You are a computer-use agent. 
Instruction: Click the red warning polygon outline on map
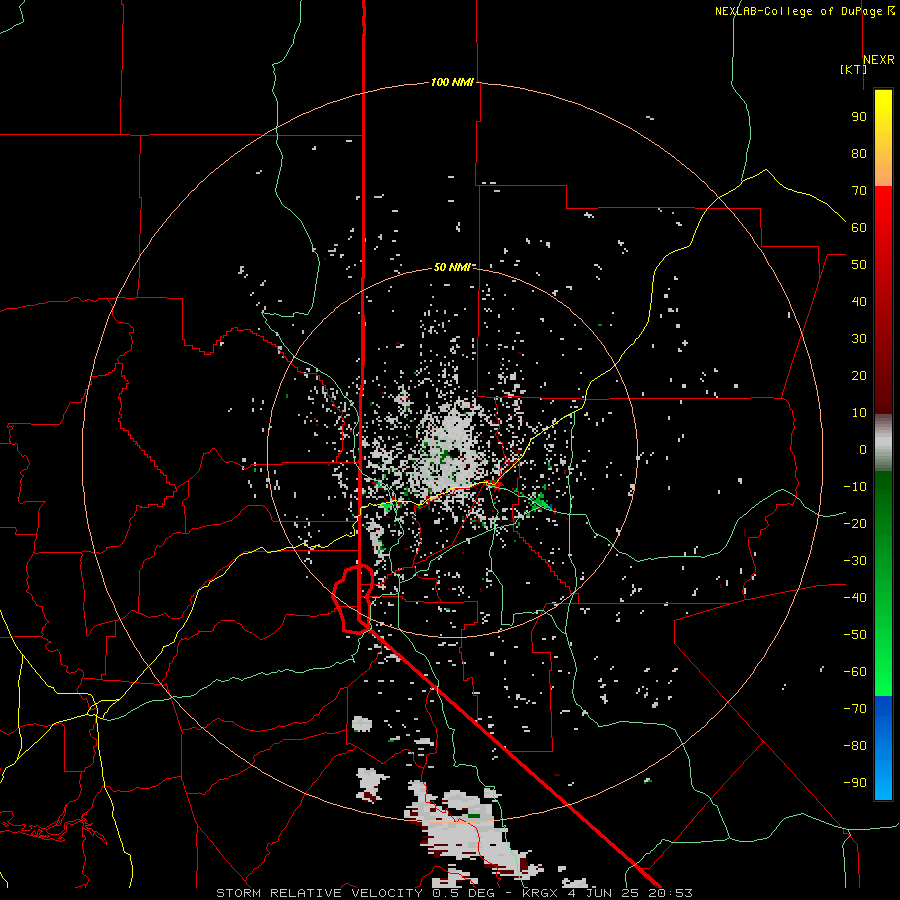point(353,599)
